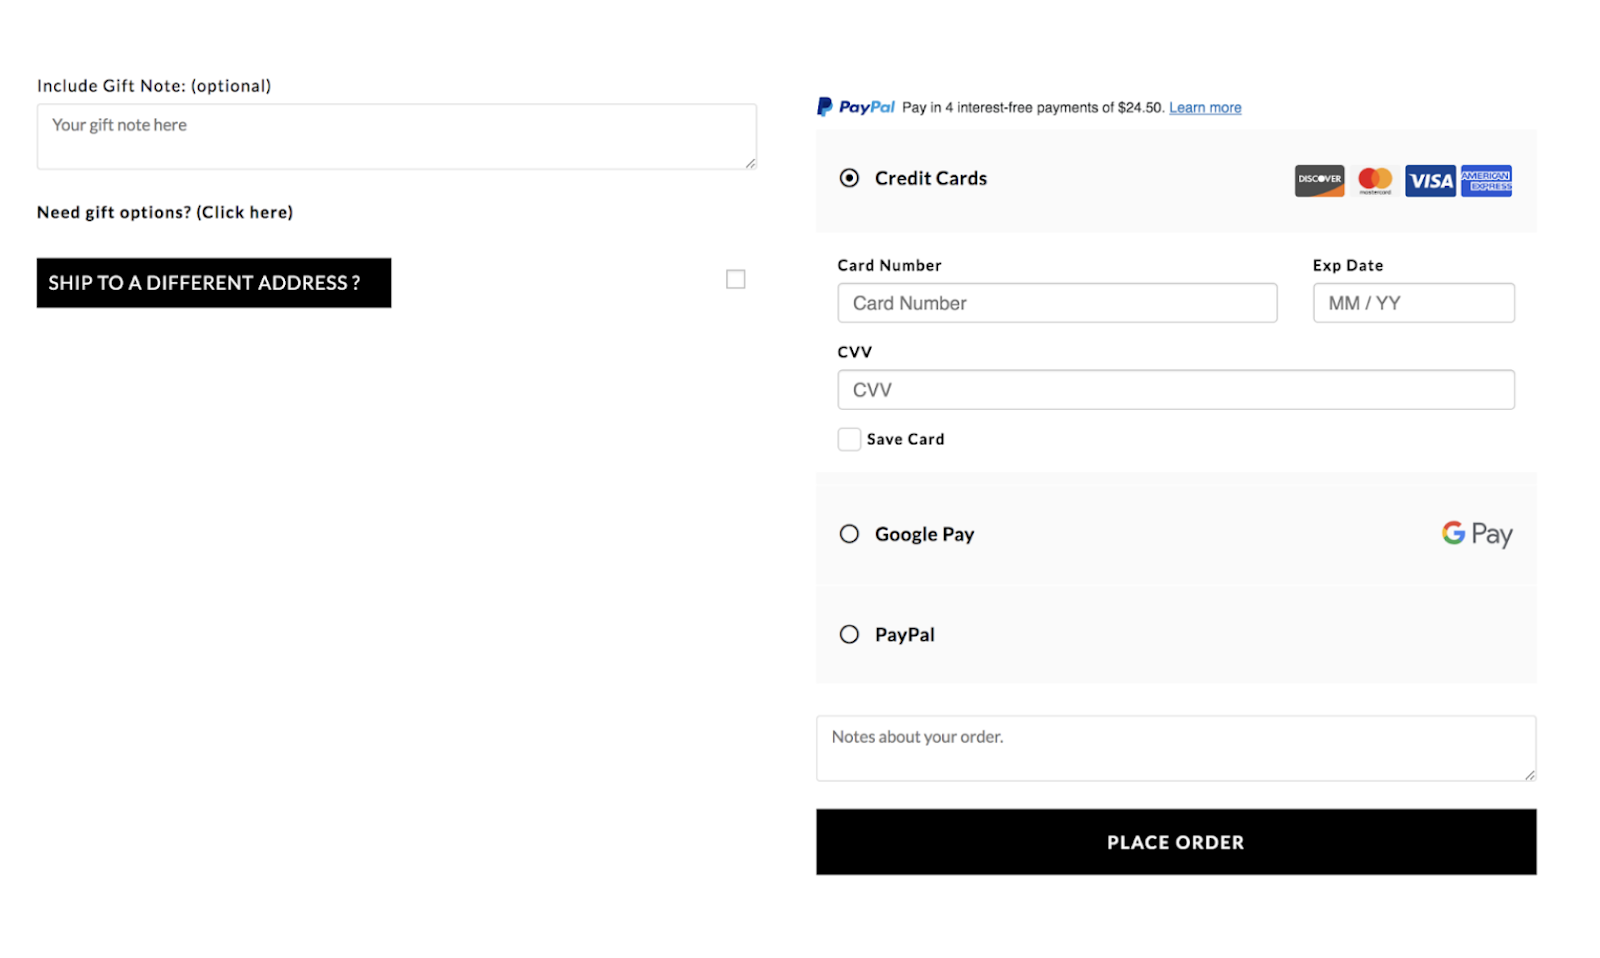Open the PayPal Learn more link
Image resolution: width=1600 pixels, height=958 pixels.
(1205, 108)
